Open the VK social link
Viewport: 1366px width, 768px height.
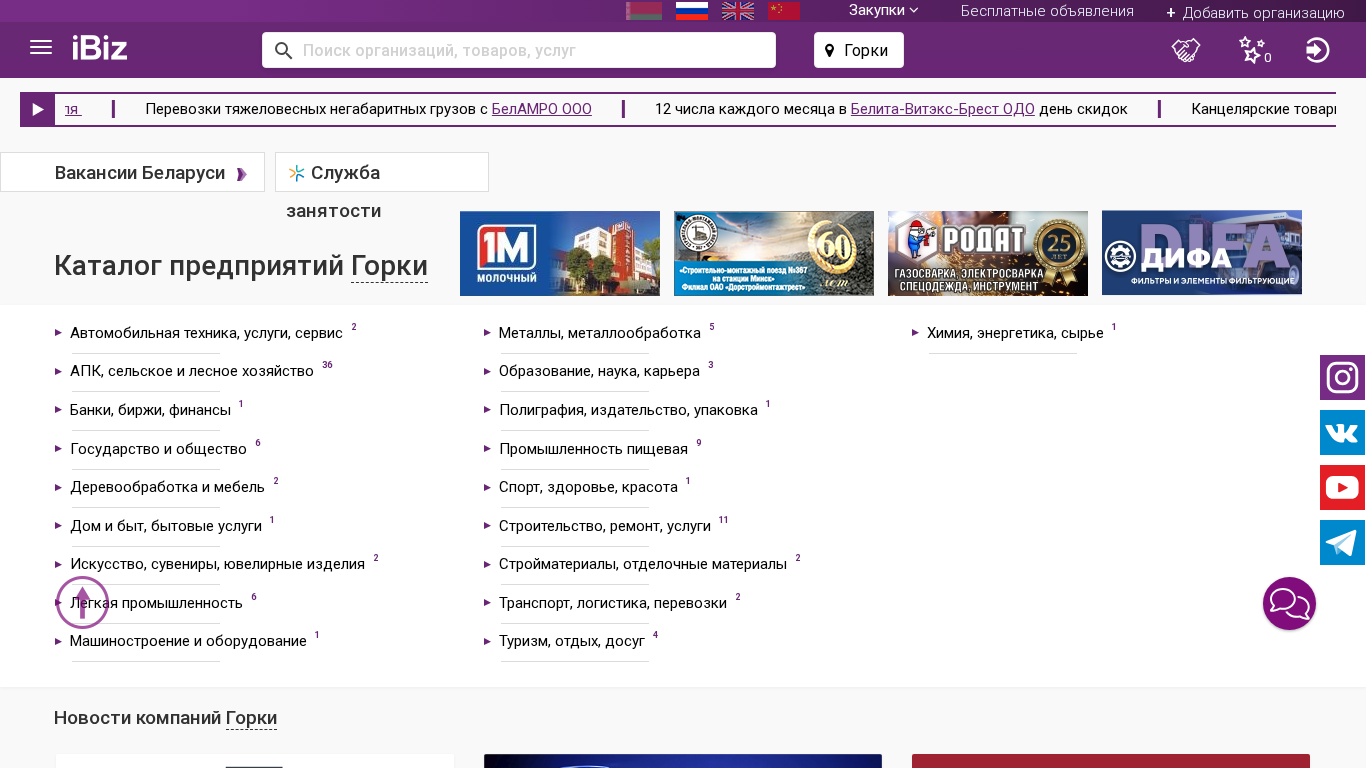click(1342, 433)
